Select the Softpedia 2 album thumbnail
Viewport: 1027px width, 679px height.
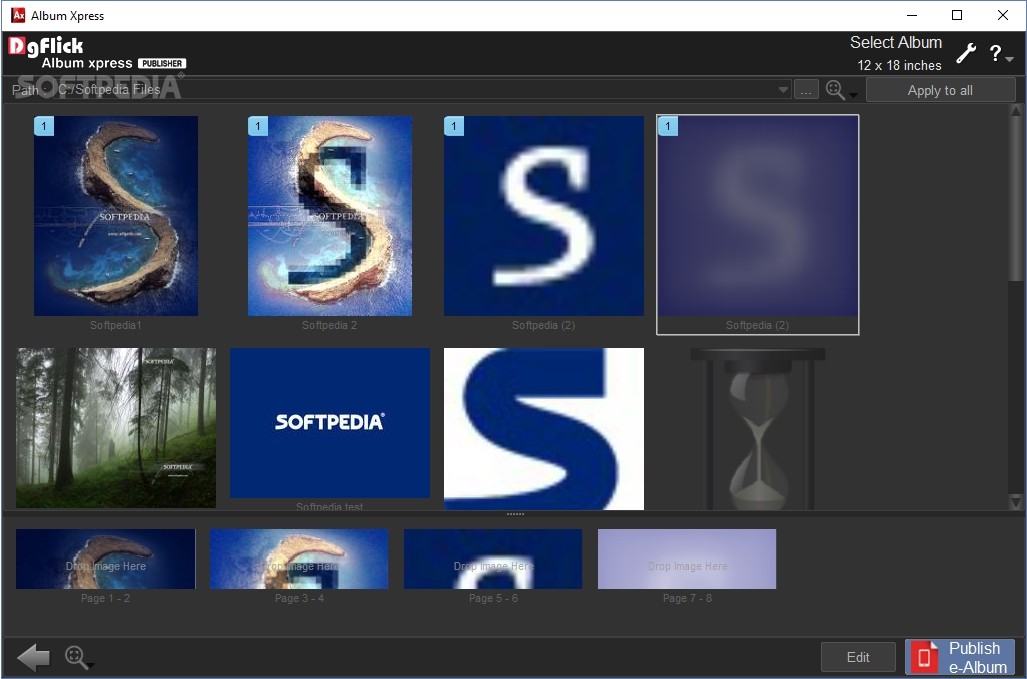tap(330, 216)
